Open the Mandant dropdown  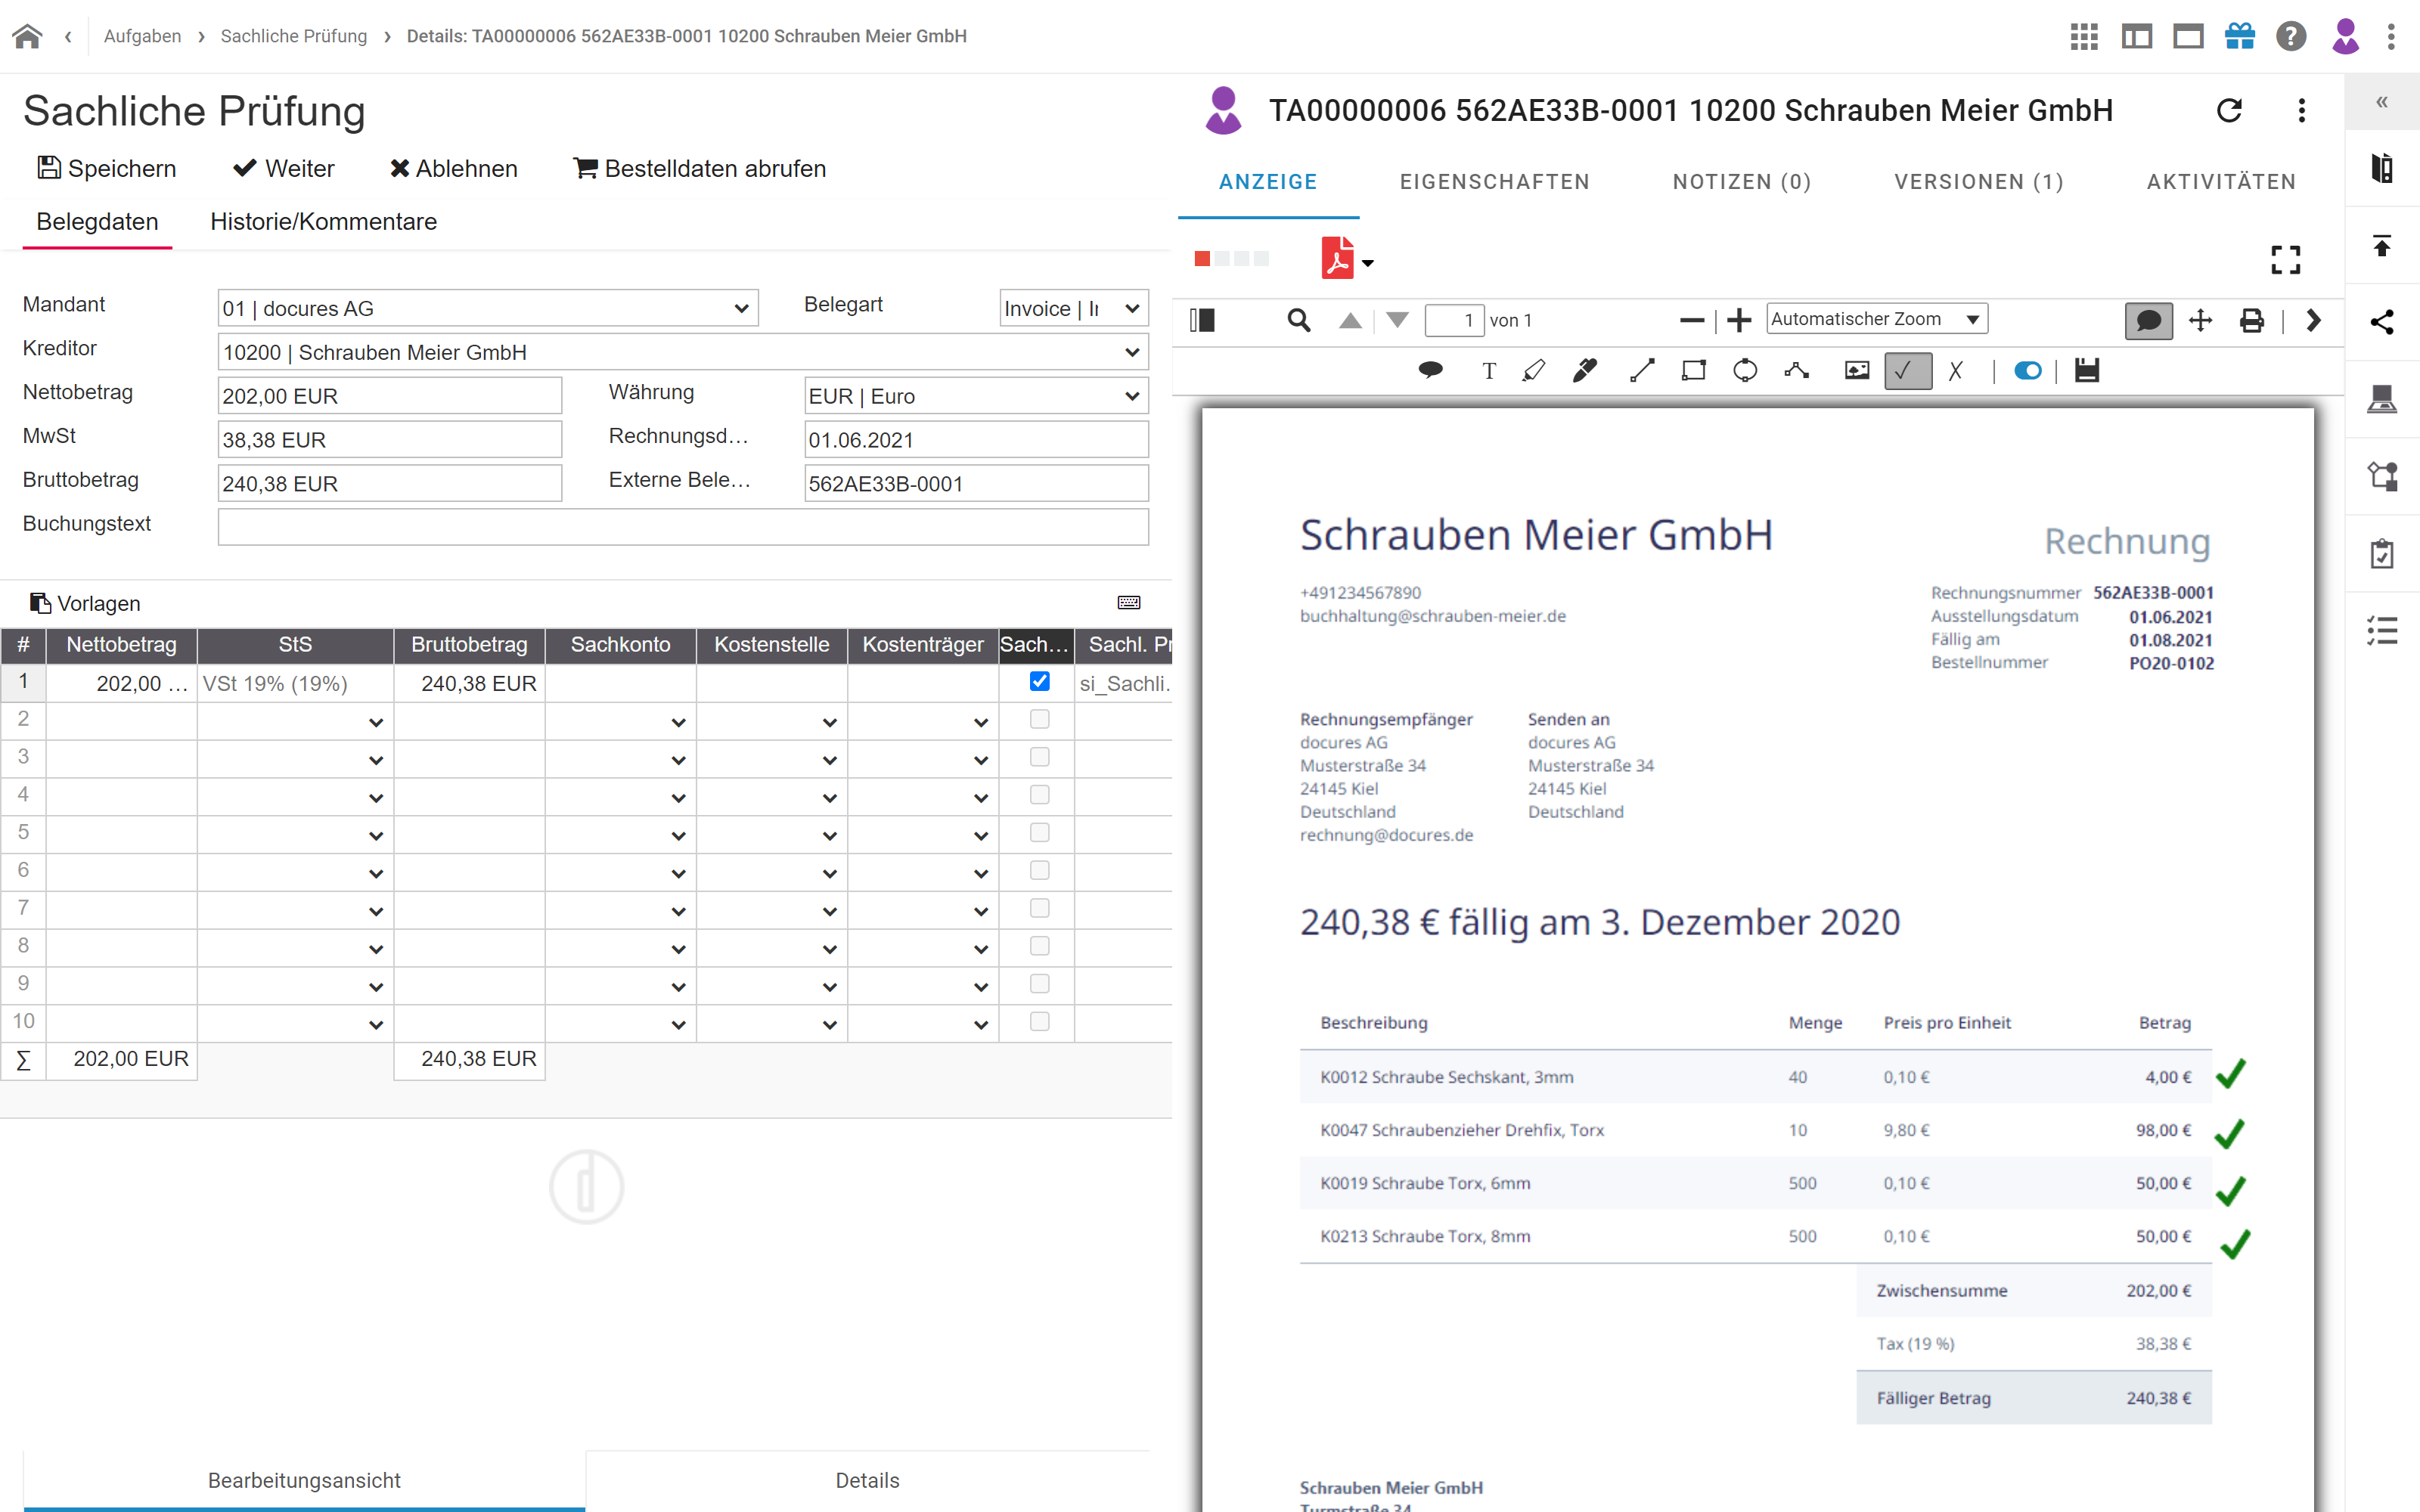488,308
